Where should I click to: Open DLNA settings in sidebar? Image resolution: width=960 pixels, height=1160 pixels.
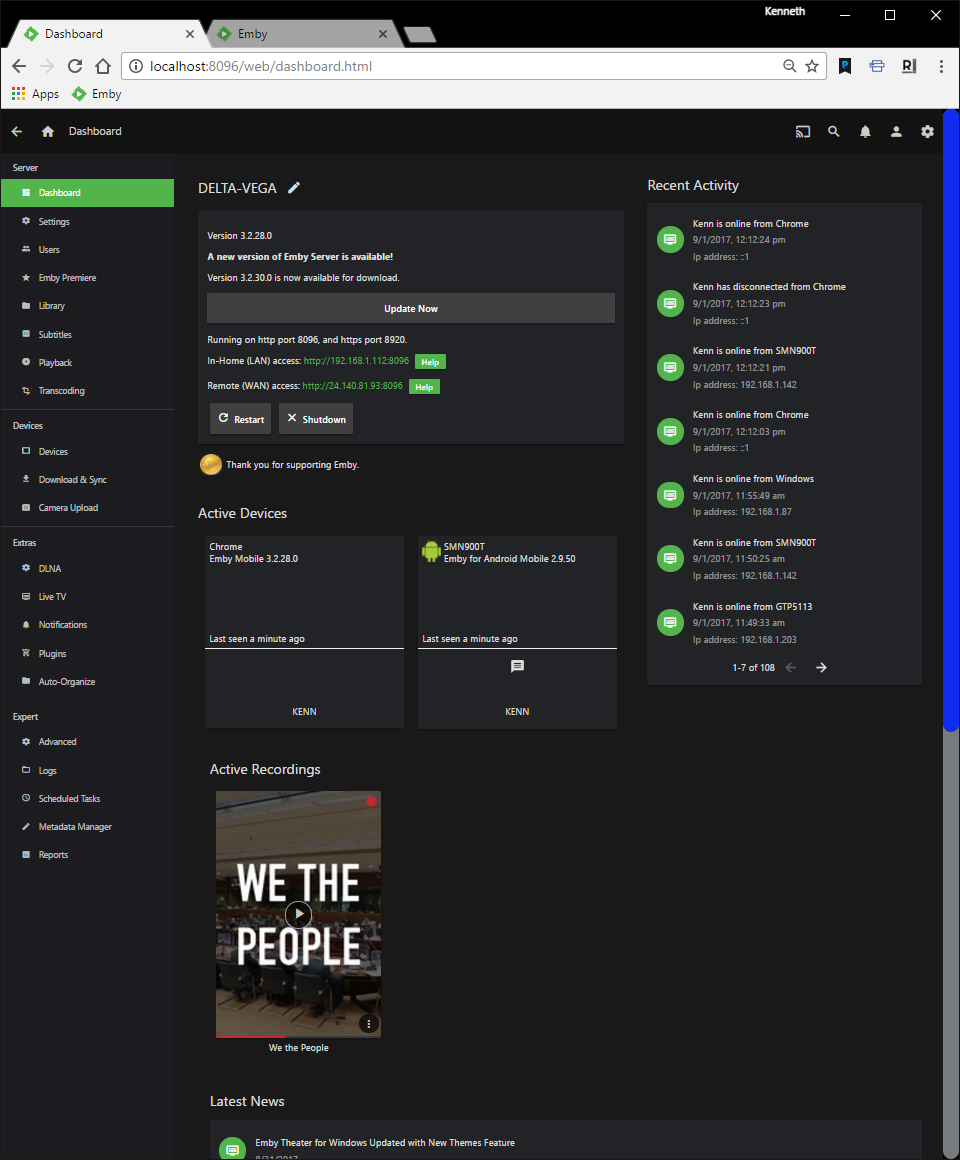coord(87,568)
